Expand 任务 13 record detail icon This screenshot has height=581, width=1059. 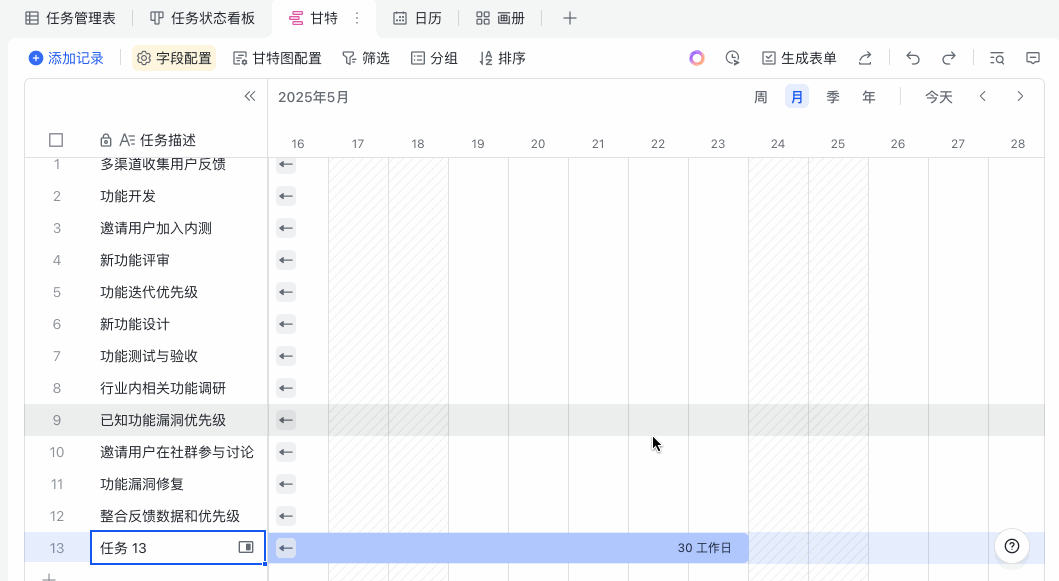[246, 547]
